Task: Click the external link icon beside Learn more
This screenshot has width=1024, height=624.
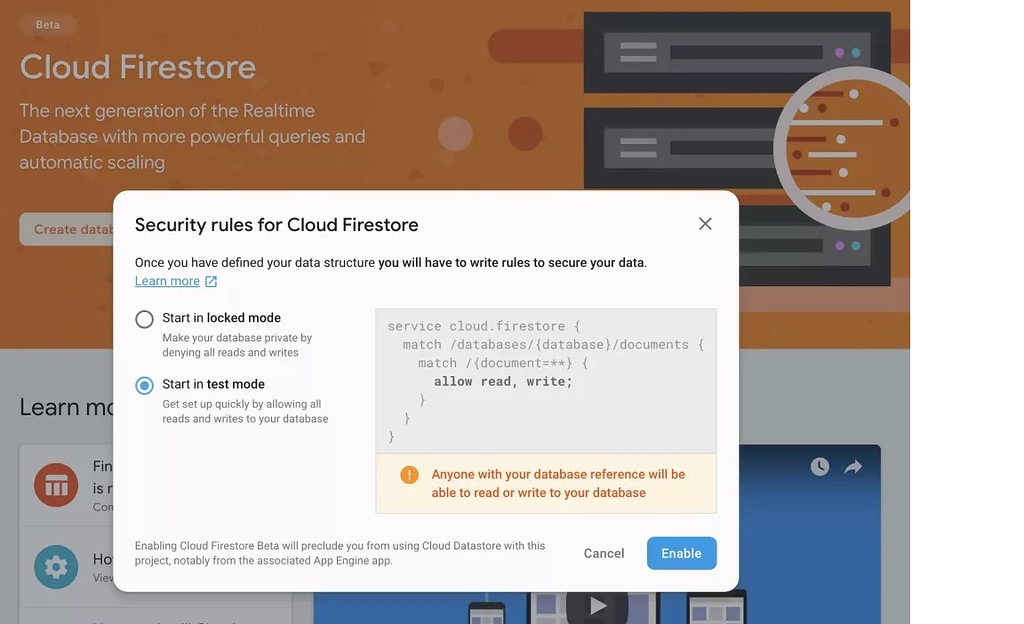Action: [211, 281]
